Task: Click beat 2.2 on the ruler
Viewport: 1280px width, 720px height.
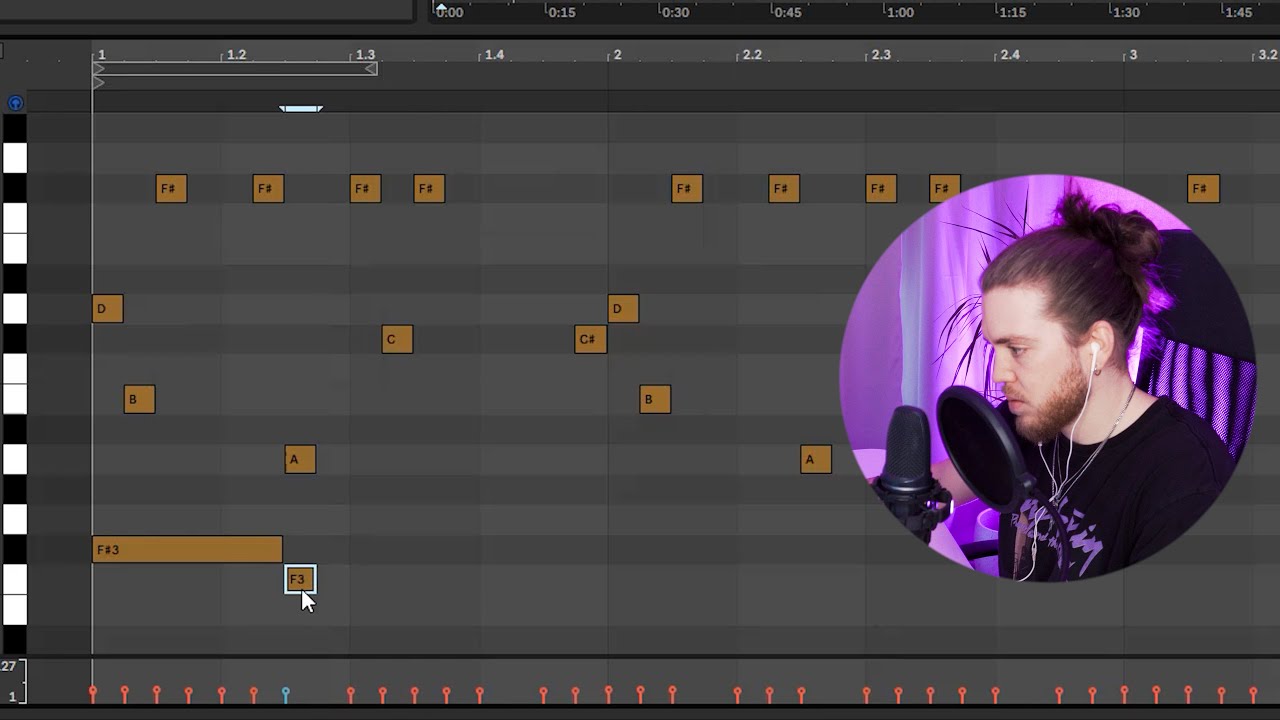Action: click(752, 55)
